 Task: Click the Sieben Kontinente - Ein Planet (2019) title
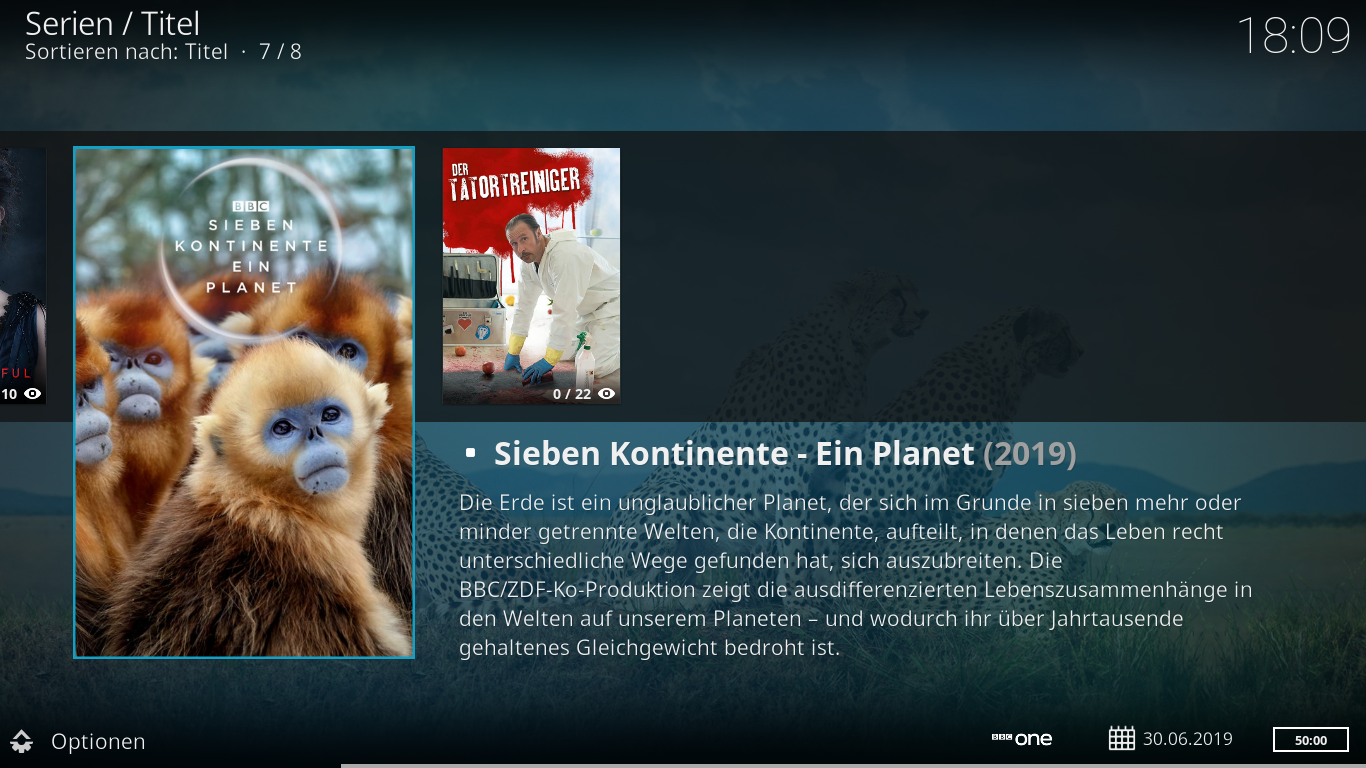[785, 454]
